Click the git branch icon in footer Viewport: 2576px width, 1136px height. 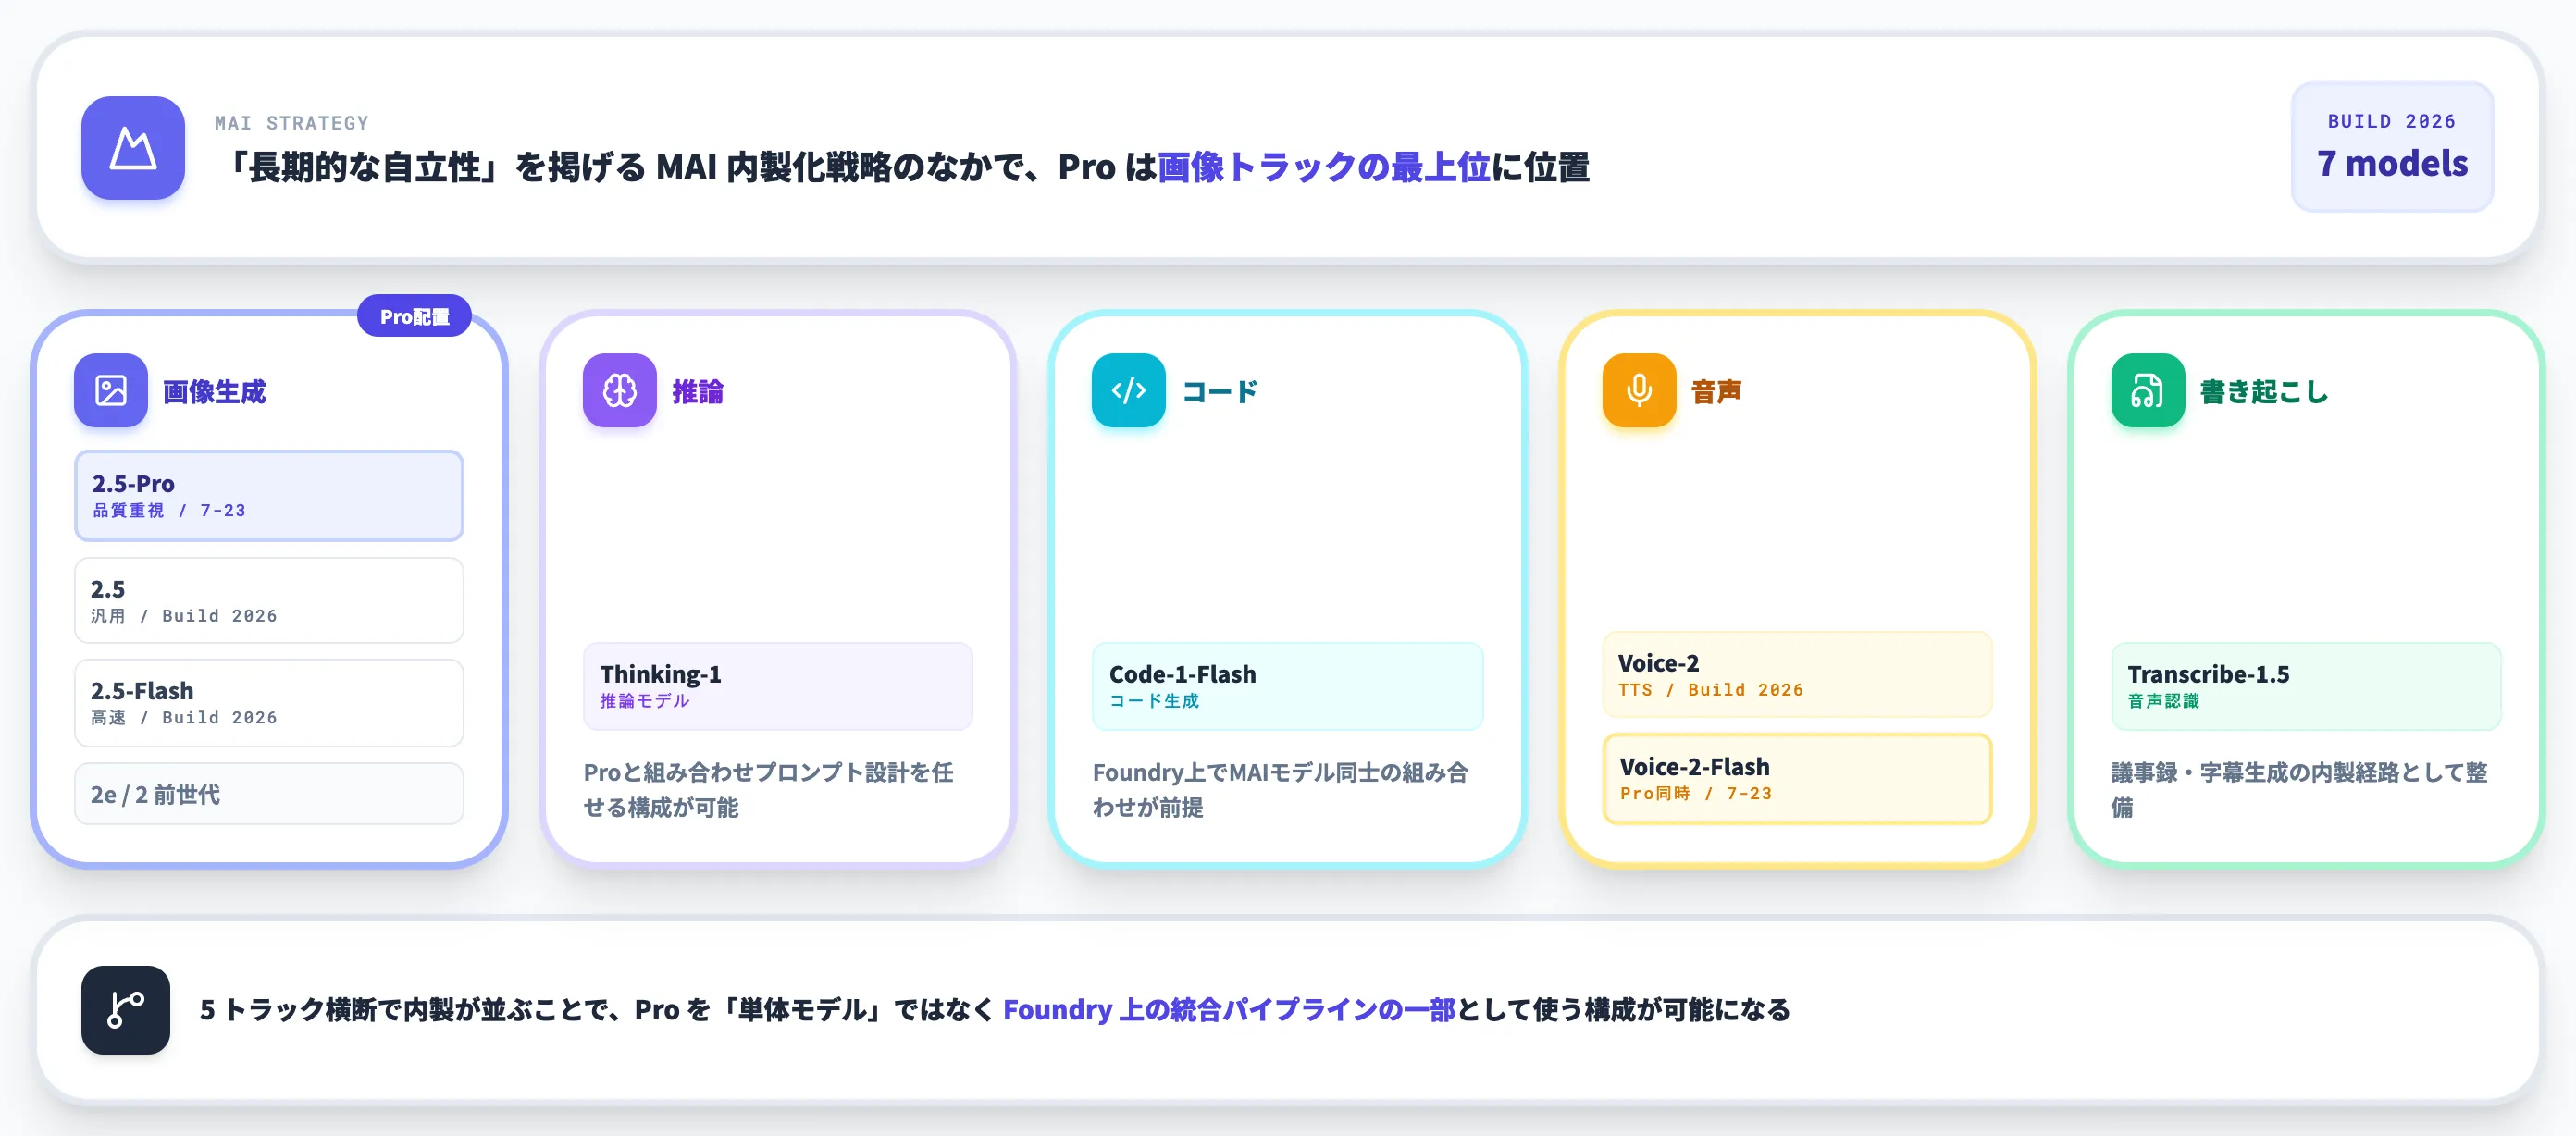pos(126,1010)
